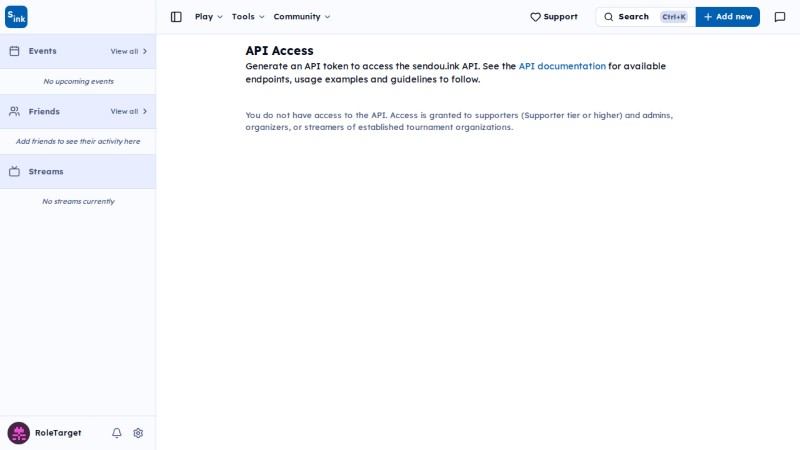Click the 'You do not have access' notice
The height and width of the screenshot is (450, 800).
tap(459, 121)
